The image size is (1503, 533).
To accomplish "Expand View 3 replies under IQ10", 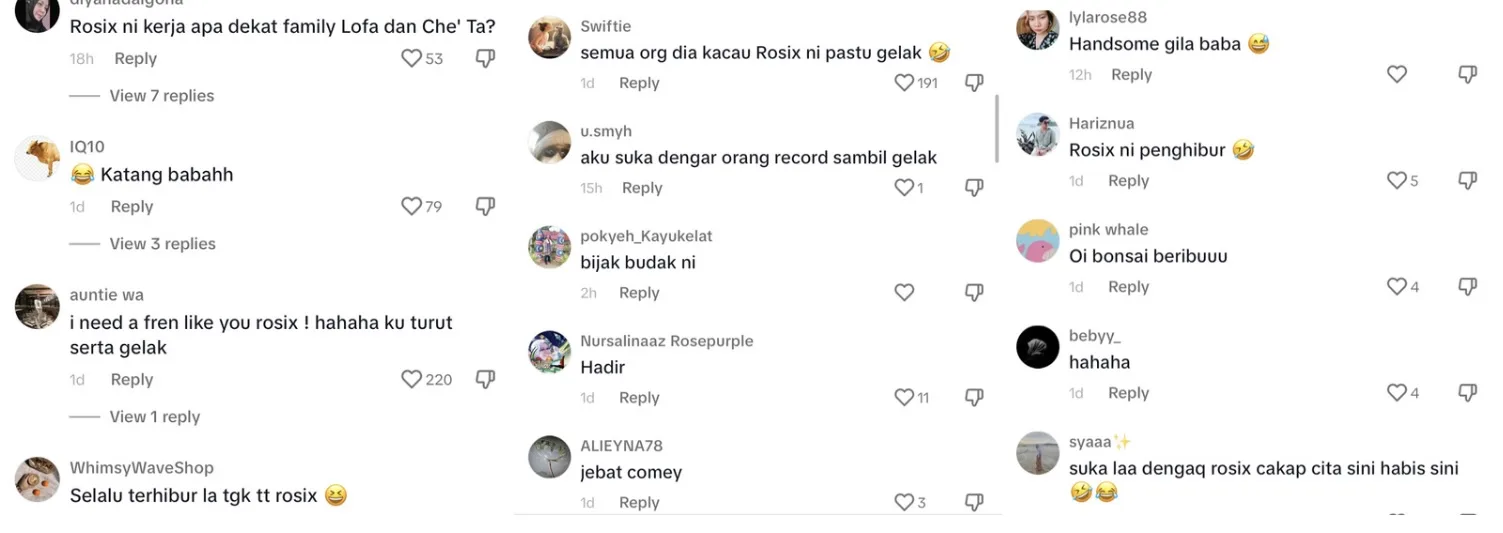I will [162, 244].
